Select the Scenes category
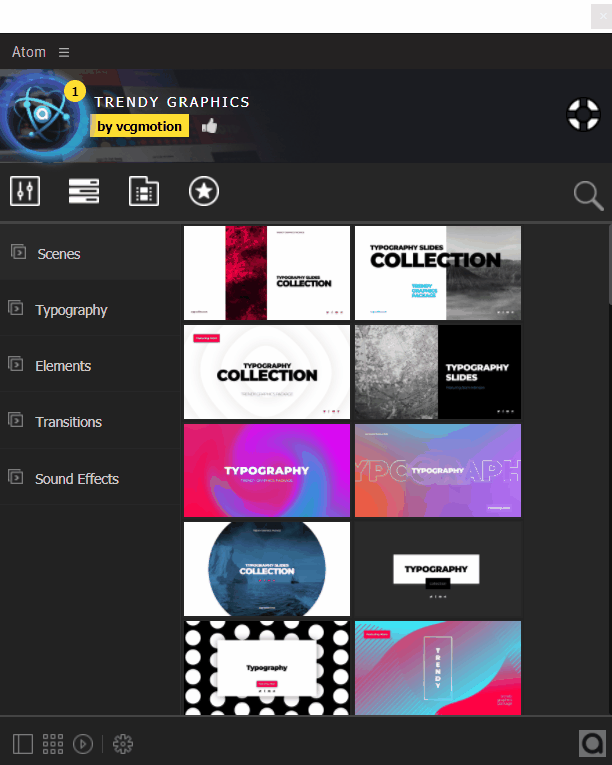Viewport: 612px width, 765px height. pyautogui.click(x=58, y=254)
